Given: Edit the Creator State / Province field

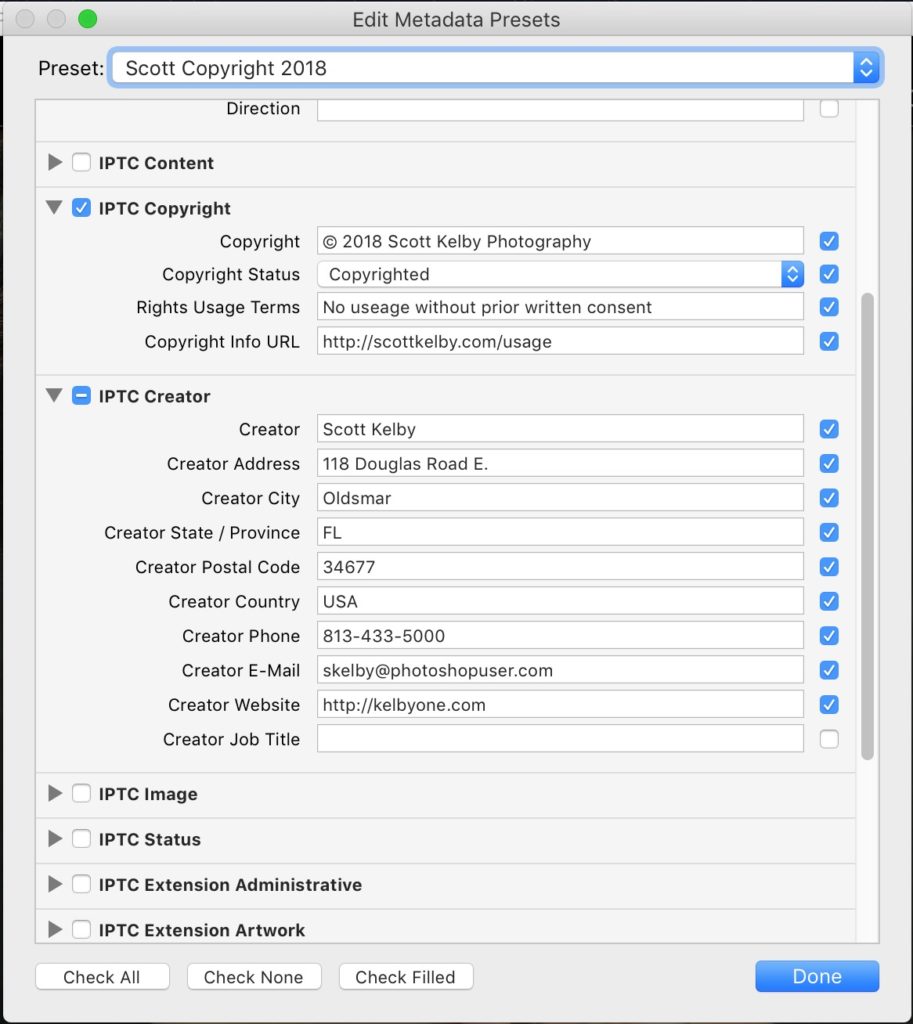Looking at the screenshot, I should pyautogui.click(x=560, y=532).
